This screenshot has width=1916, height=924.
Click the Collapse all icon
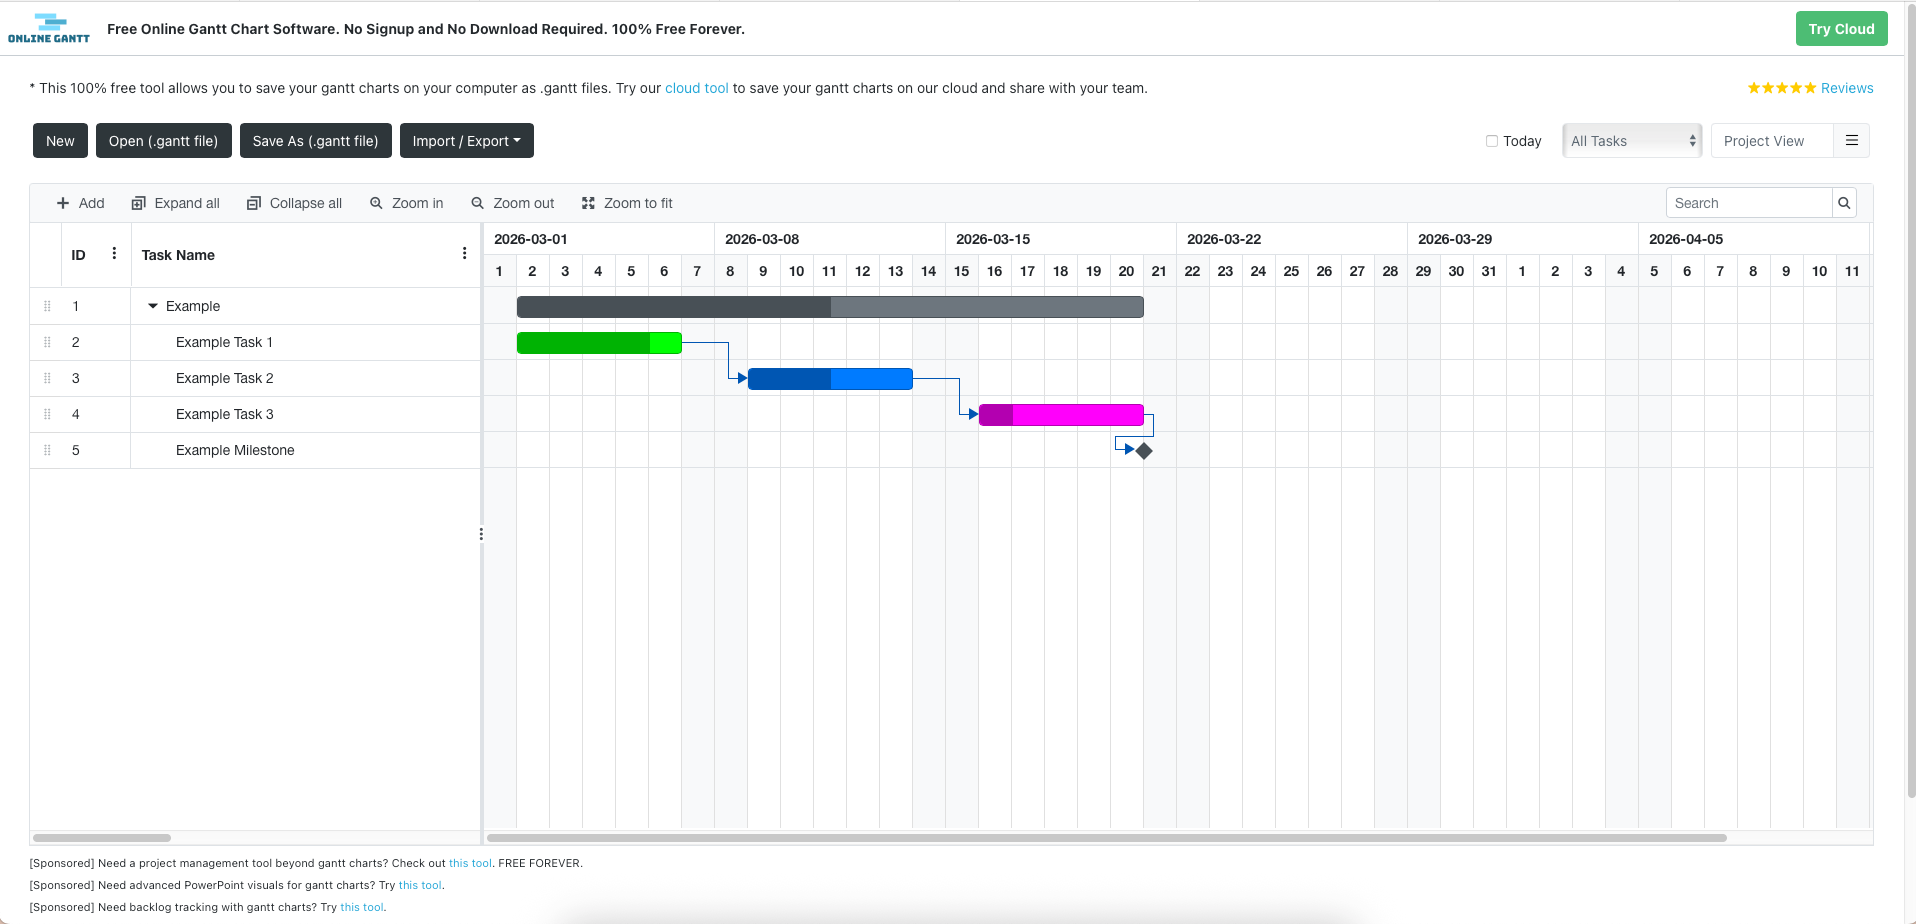click(254, 203)
